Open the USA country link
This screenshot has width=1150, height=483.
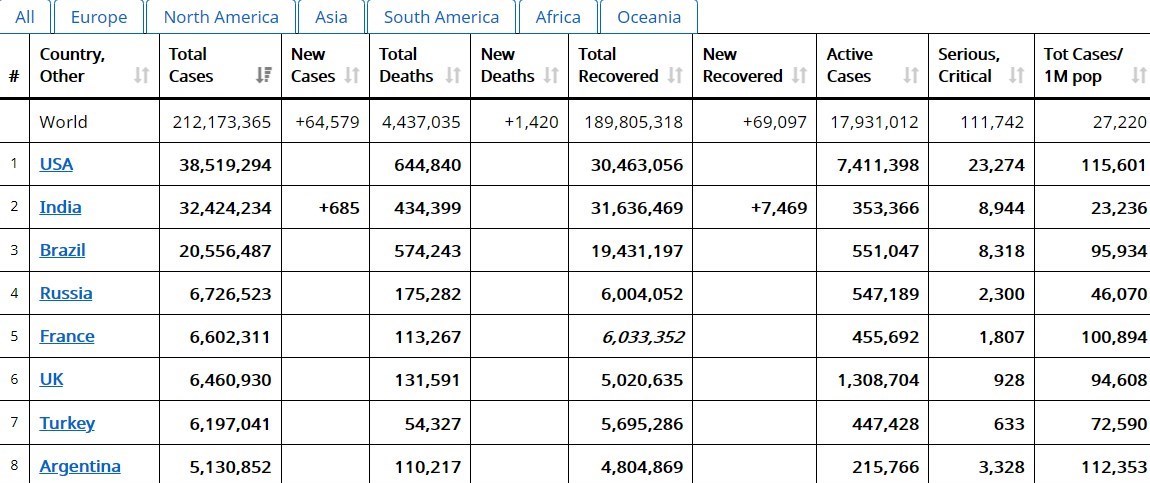click(x=56, y=164)
